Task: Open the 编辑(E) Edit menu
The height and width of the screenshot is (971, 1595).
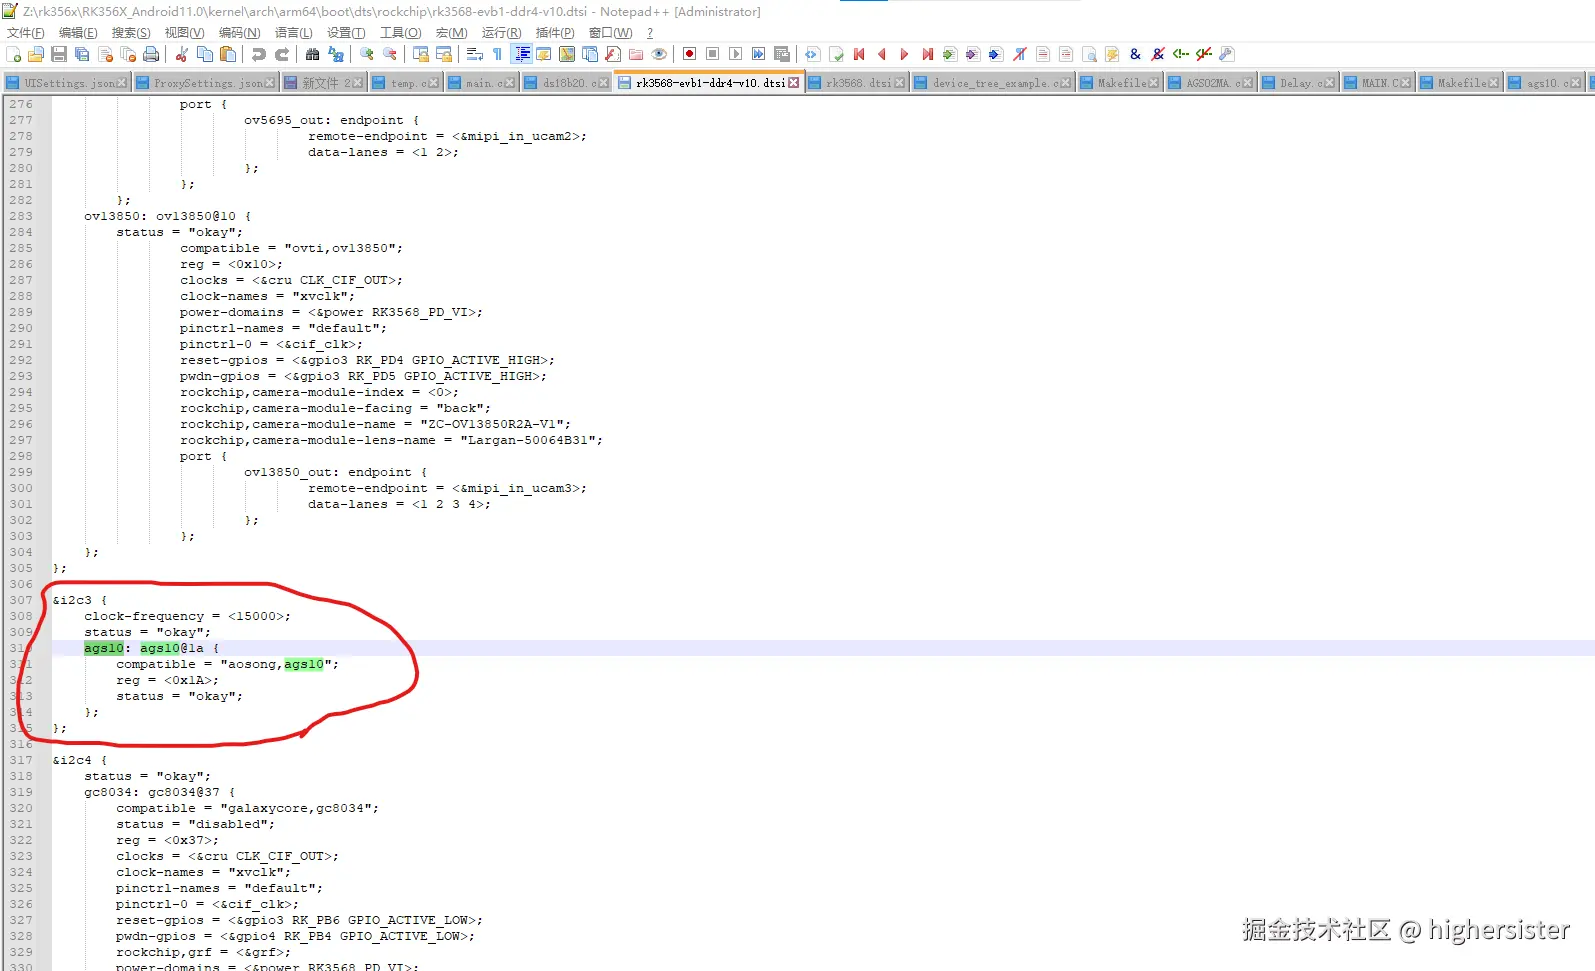Action: [78, 33]
